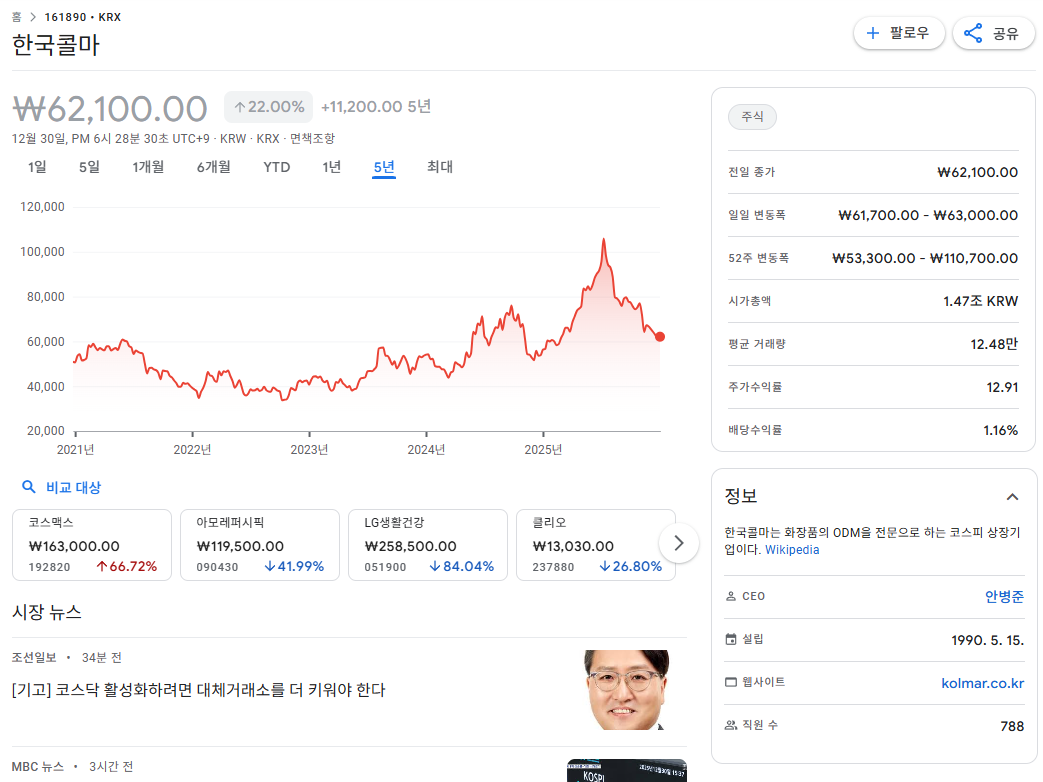This screenshot has width=1043, height=782.
Task: Click the +11,200.00 5년 change text
Action: coord(376,106)
